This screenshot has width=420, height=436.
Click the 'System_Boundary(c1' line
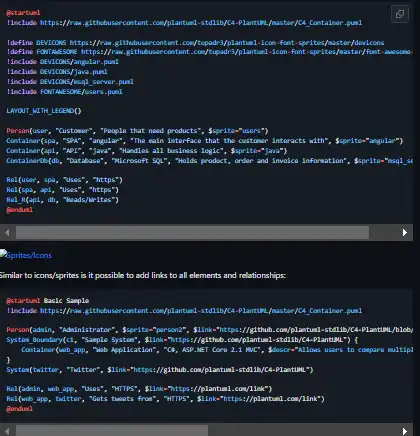point(182,340)
